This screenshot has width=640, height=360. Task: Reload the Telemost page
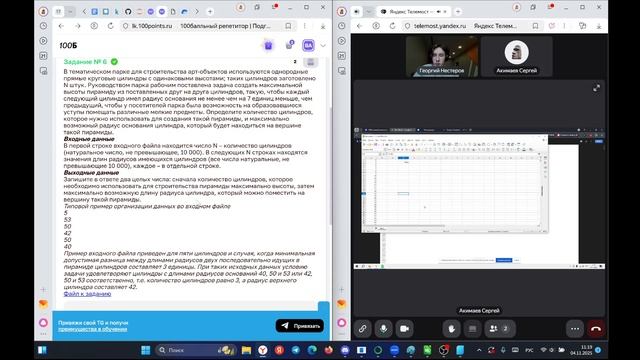392,26
